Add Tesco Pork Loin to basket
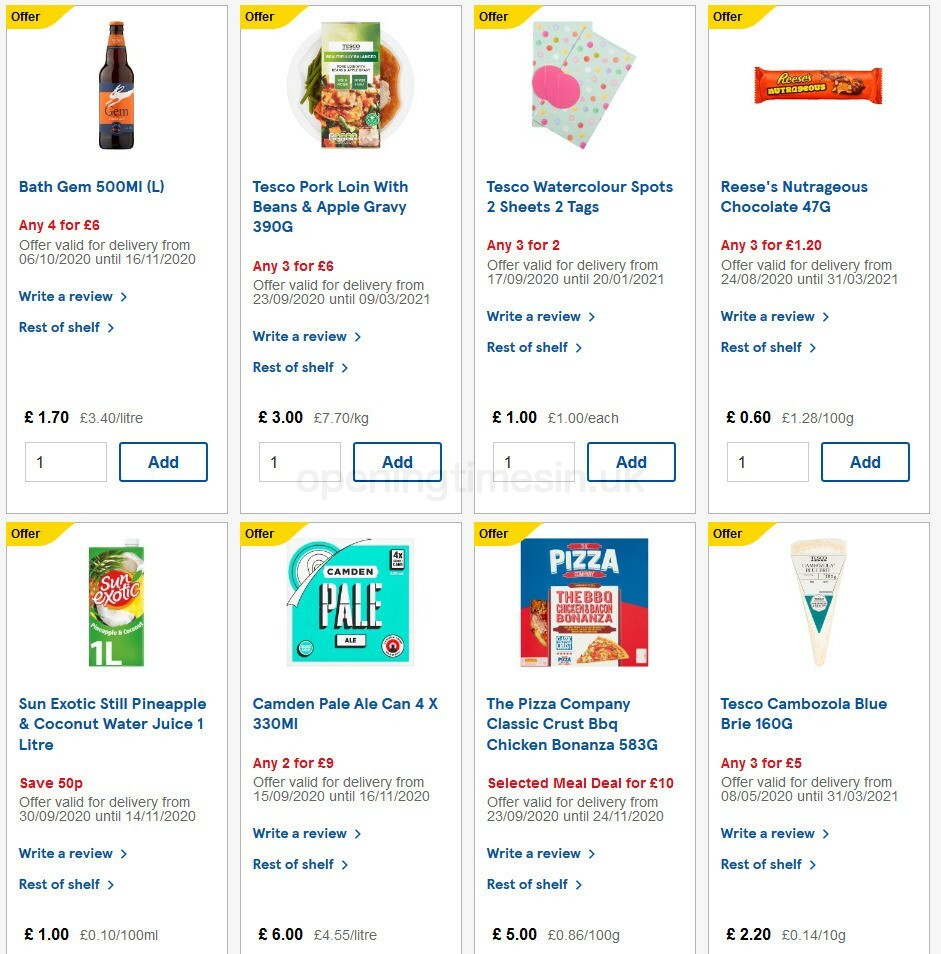 [397, 462]
